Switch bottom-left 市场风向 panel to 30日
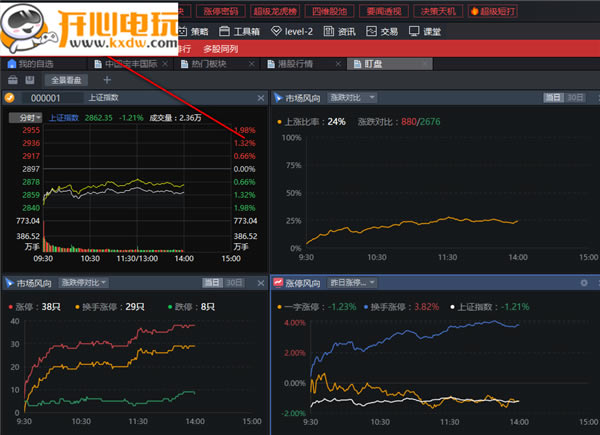This screenshot has width=600, height=435. pyautogui.click(x=234, y=283)
